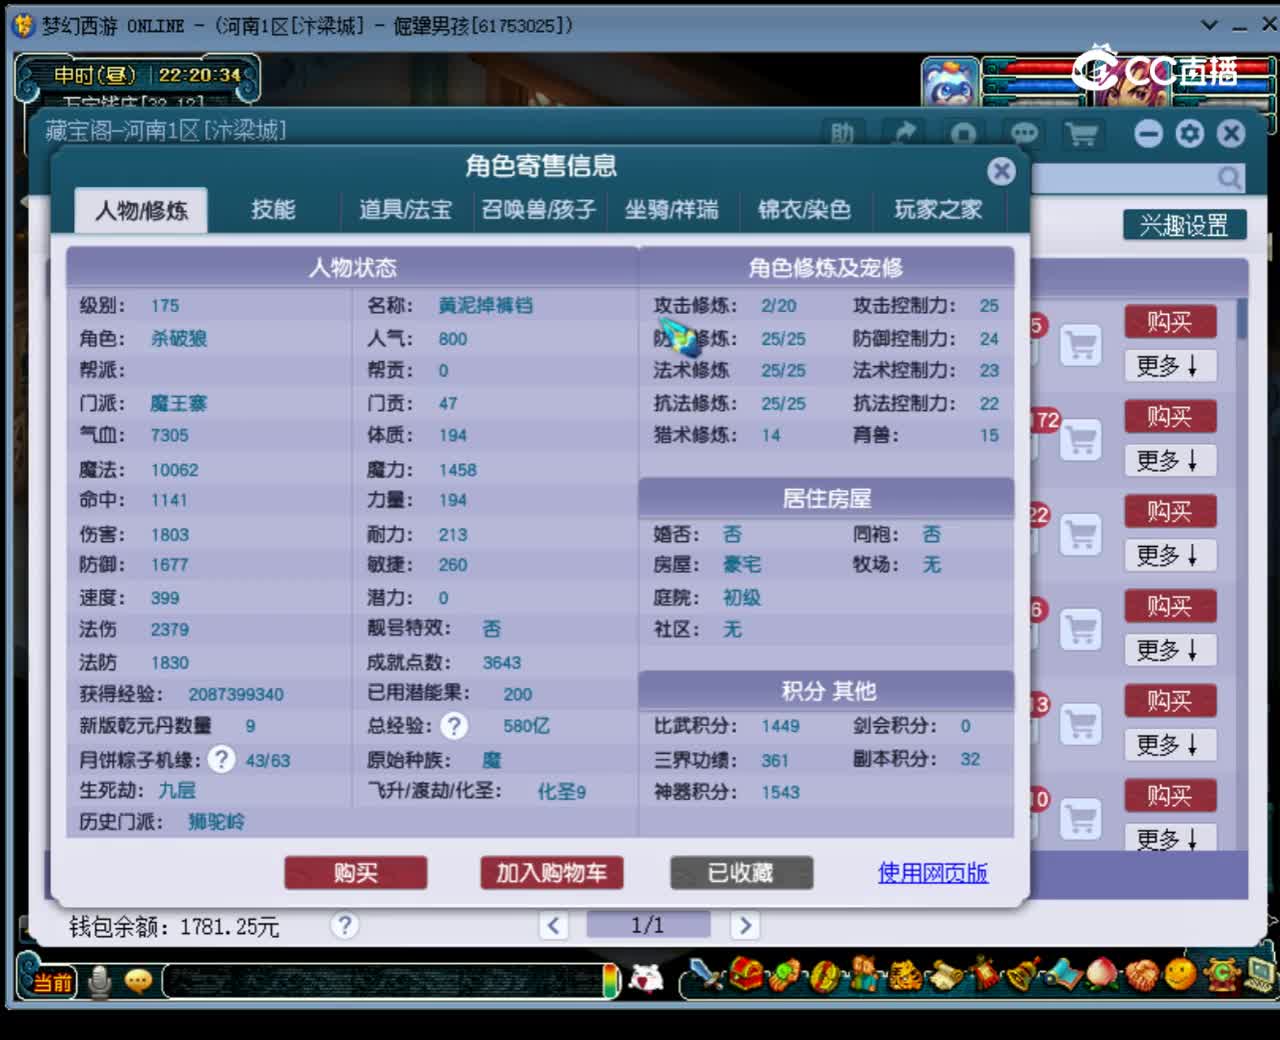Toggle the 当前 chat channel selector
1280x1040 pixels.
[53, 982]
